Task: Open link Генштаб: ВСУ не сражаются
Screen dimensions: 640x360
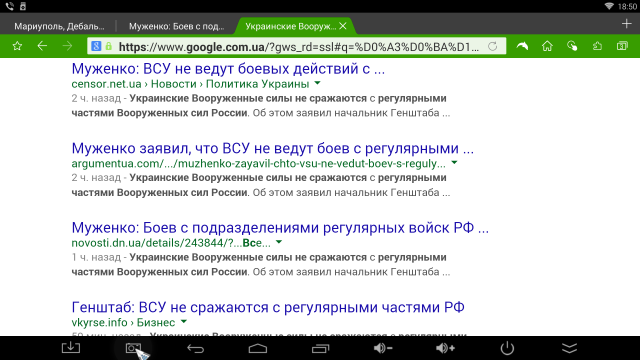Action: [x=268, y=307]
